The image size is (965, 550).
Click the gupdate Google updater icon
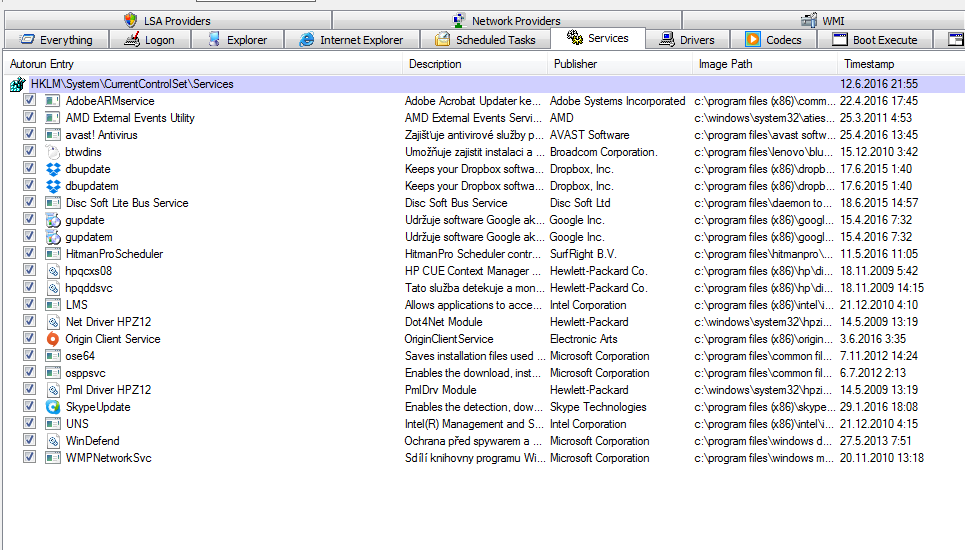click(53, 220)
